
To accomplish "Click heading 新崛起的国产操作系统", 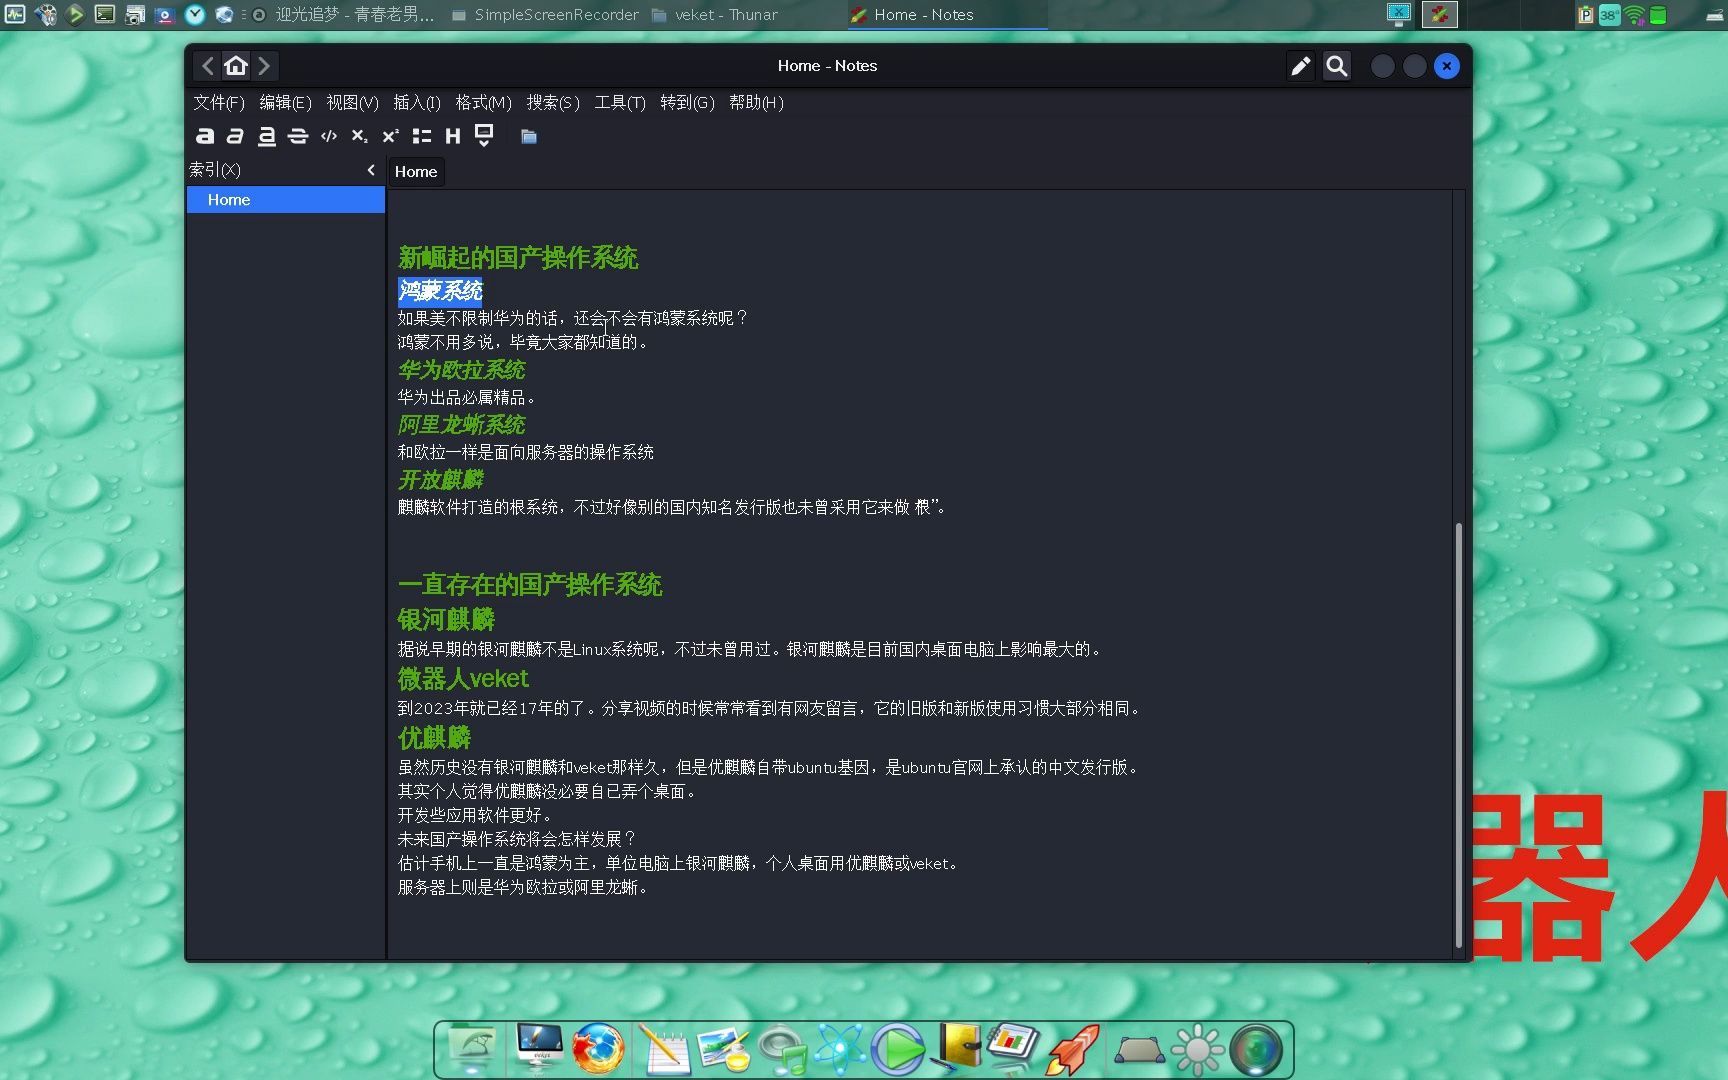I will 518,258.
